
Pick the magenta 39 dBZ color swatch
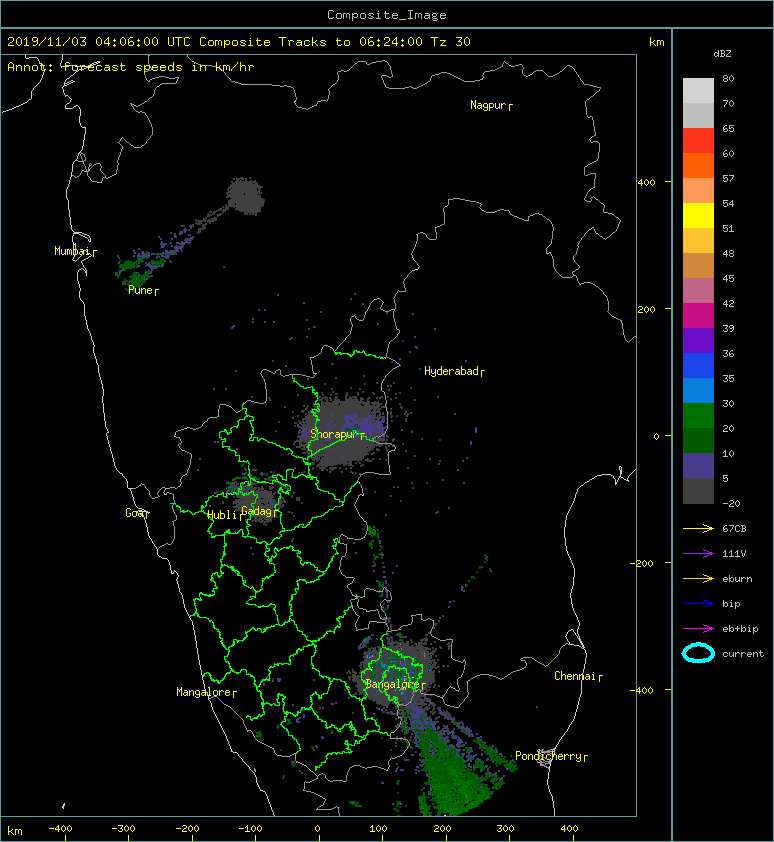(698, 315)
